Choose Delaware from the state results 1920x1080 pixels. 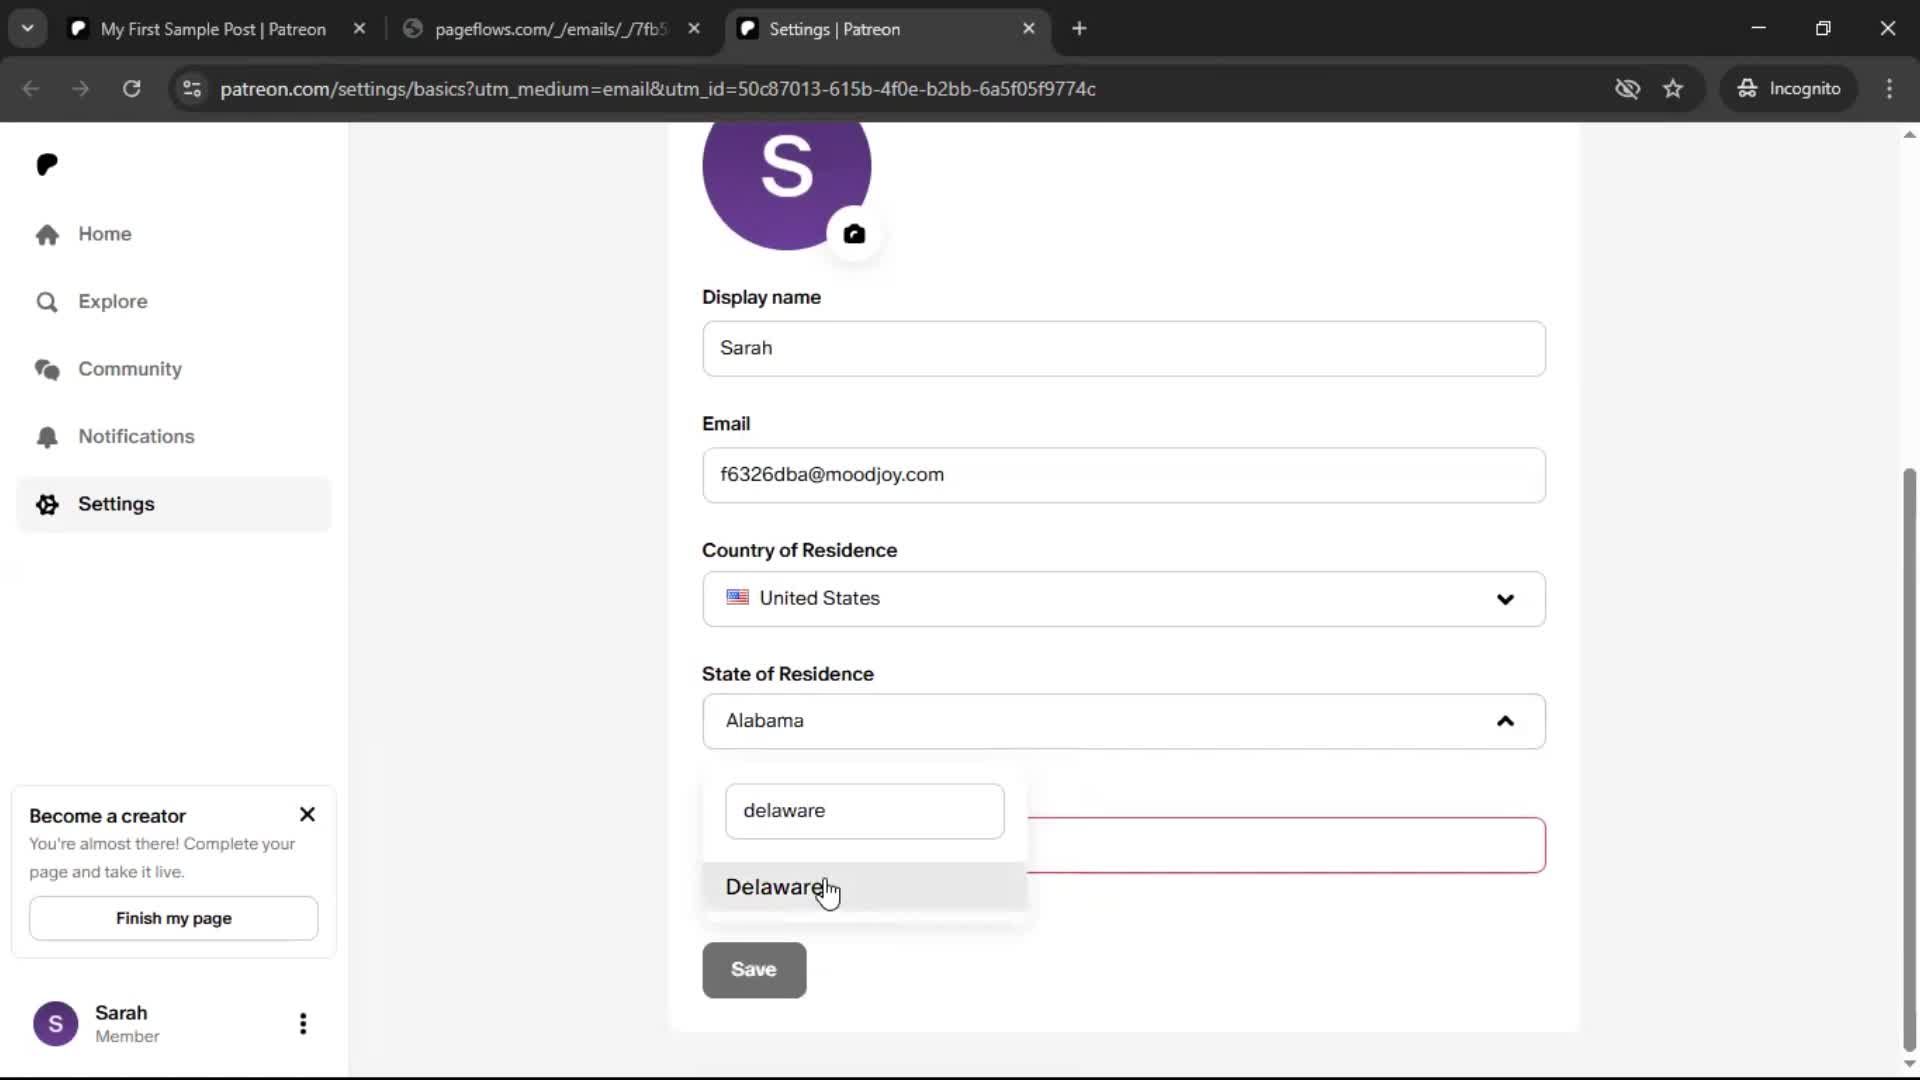click(864, 887)
